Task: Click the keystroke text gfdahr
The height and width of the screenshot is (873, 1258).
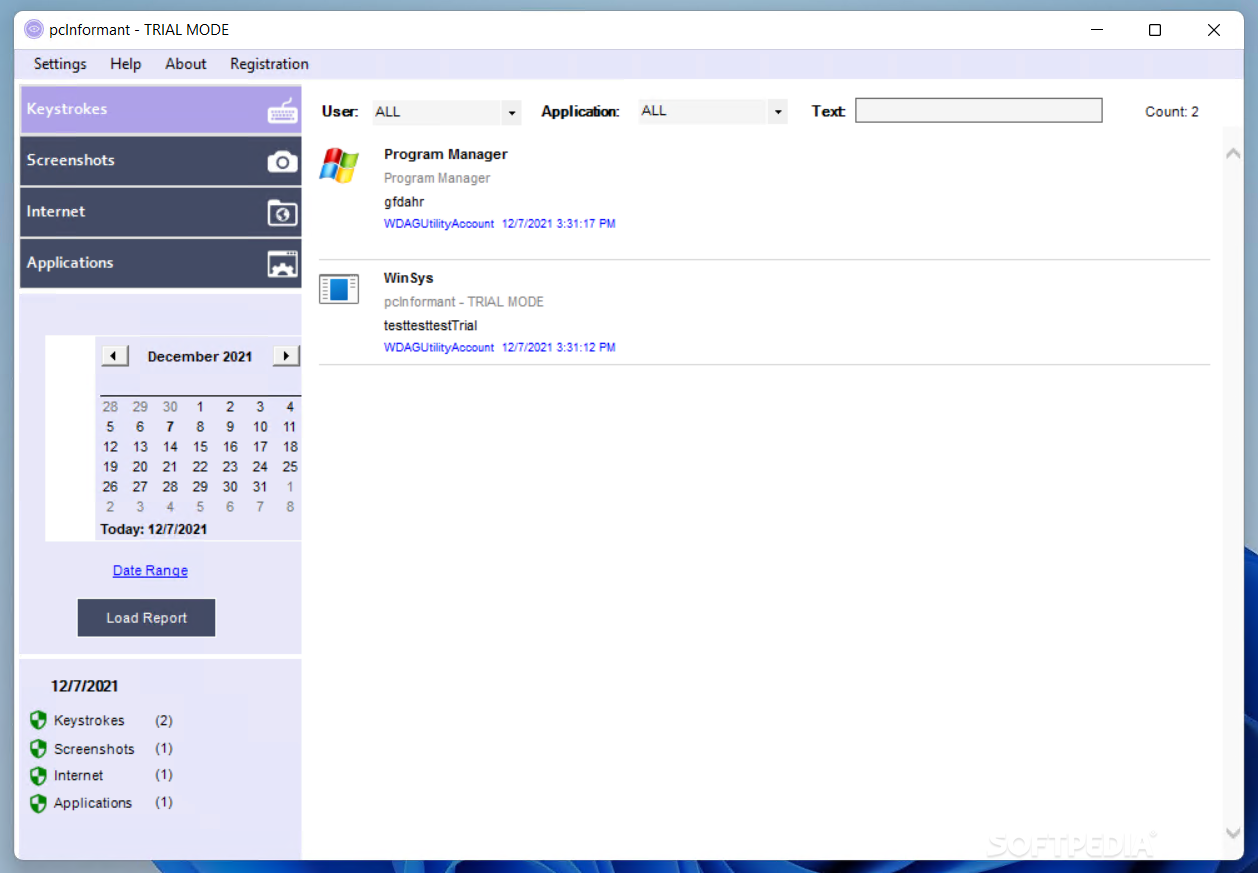Action: (x=404, y=202)
